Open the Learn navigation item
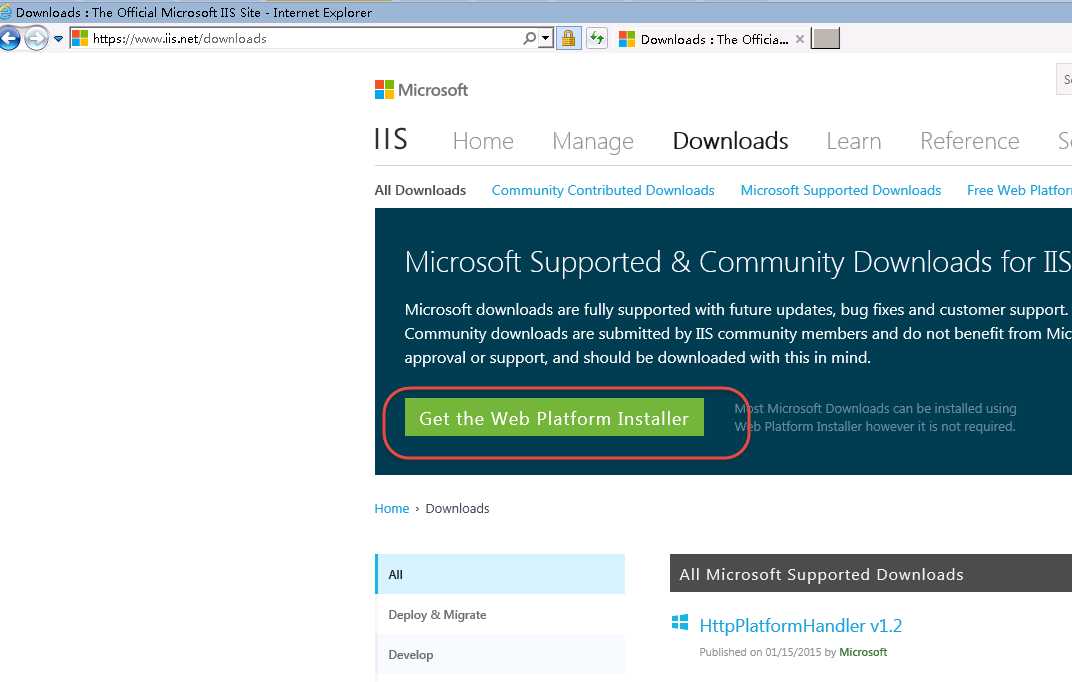Screen dimensions: 1072x682 coord(853,141)
